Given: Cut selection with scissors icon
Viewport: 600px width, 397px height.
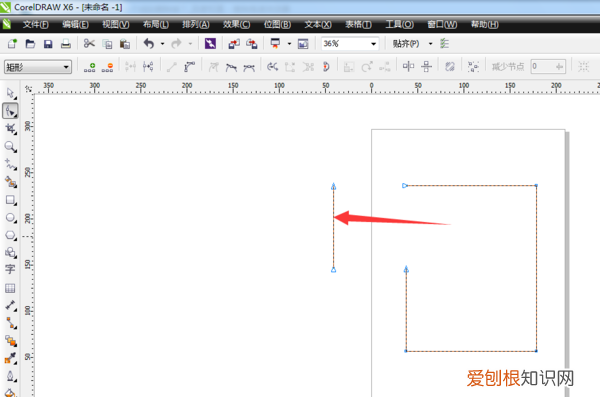Looking at the screenshot, I should [89, 43].
